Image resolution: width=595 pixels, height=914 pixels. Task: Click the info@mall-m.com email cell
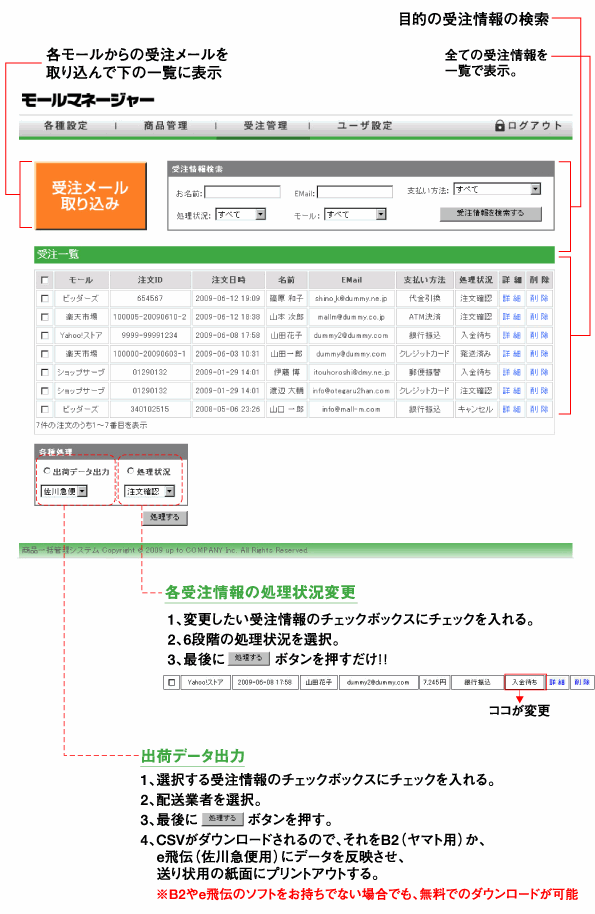(351, 409)
